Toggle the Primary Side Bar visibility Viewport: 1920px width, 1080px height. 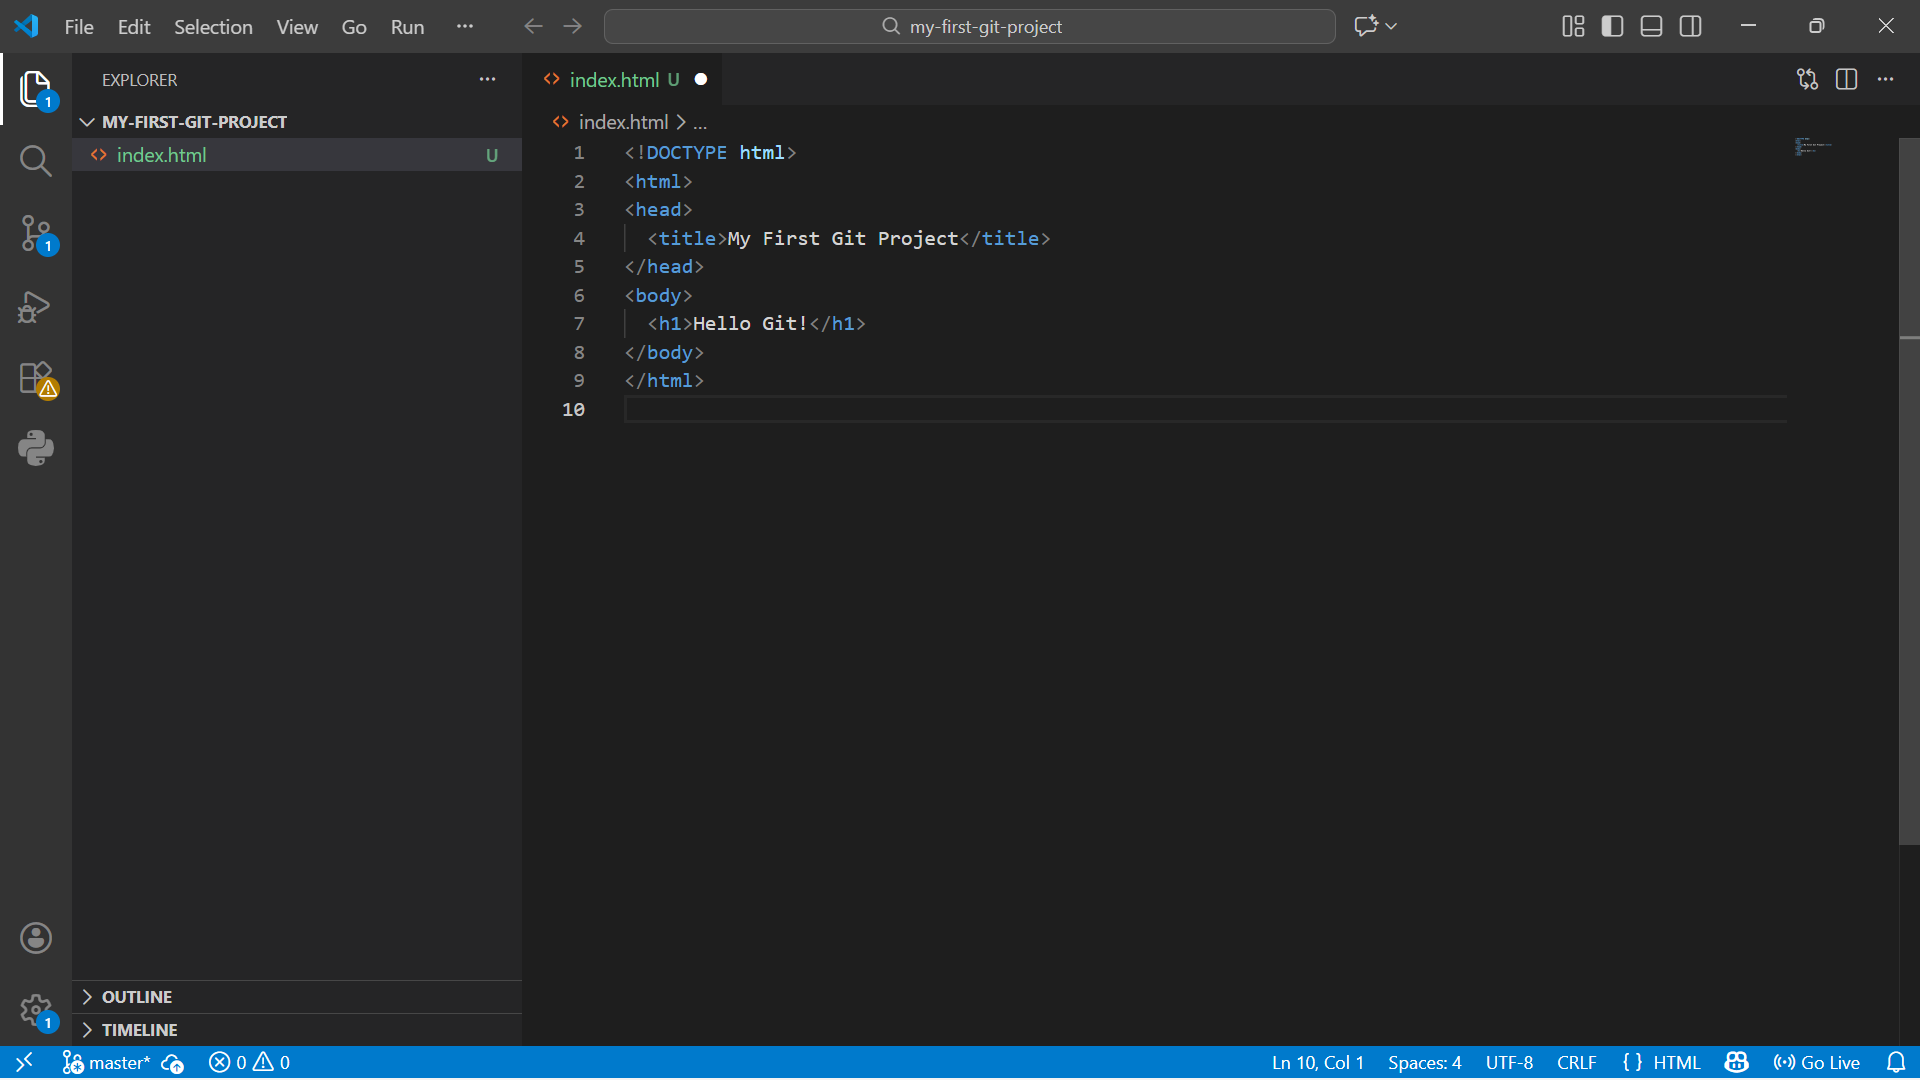tap(1612, 26)
